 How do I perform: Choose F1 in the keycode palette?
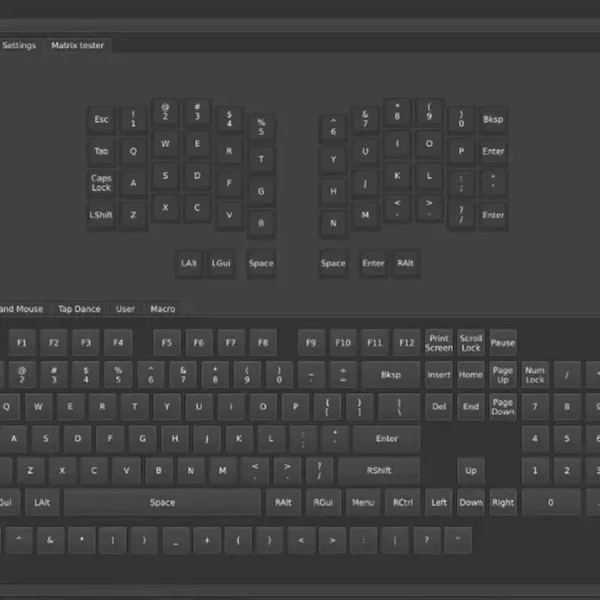point(22,342)
